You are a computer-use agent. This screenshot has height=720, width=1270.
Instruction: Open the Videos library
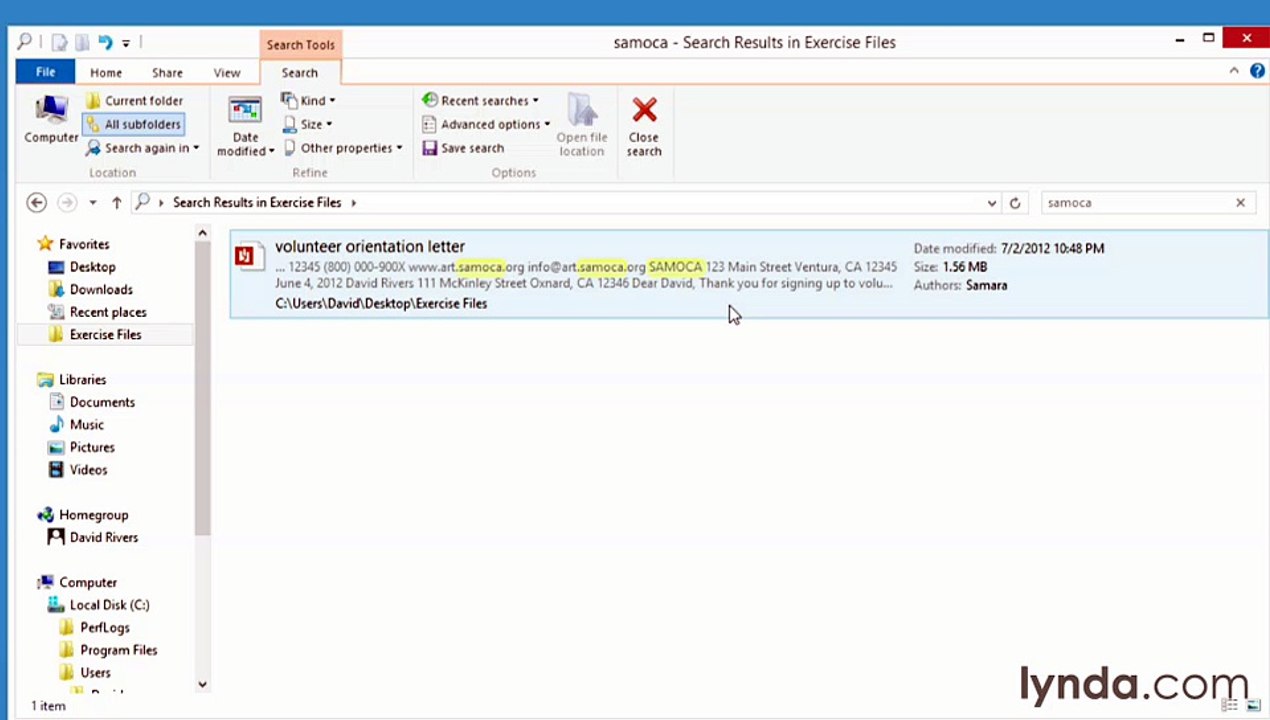[x=88, y=469]
